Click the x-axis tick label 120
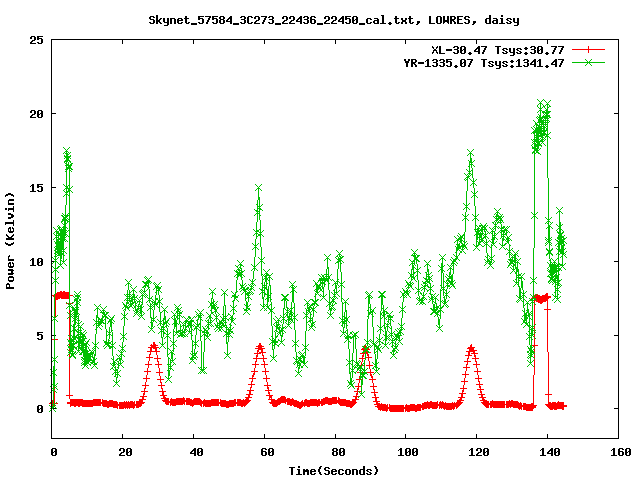 [x=477, y=453]
